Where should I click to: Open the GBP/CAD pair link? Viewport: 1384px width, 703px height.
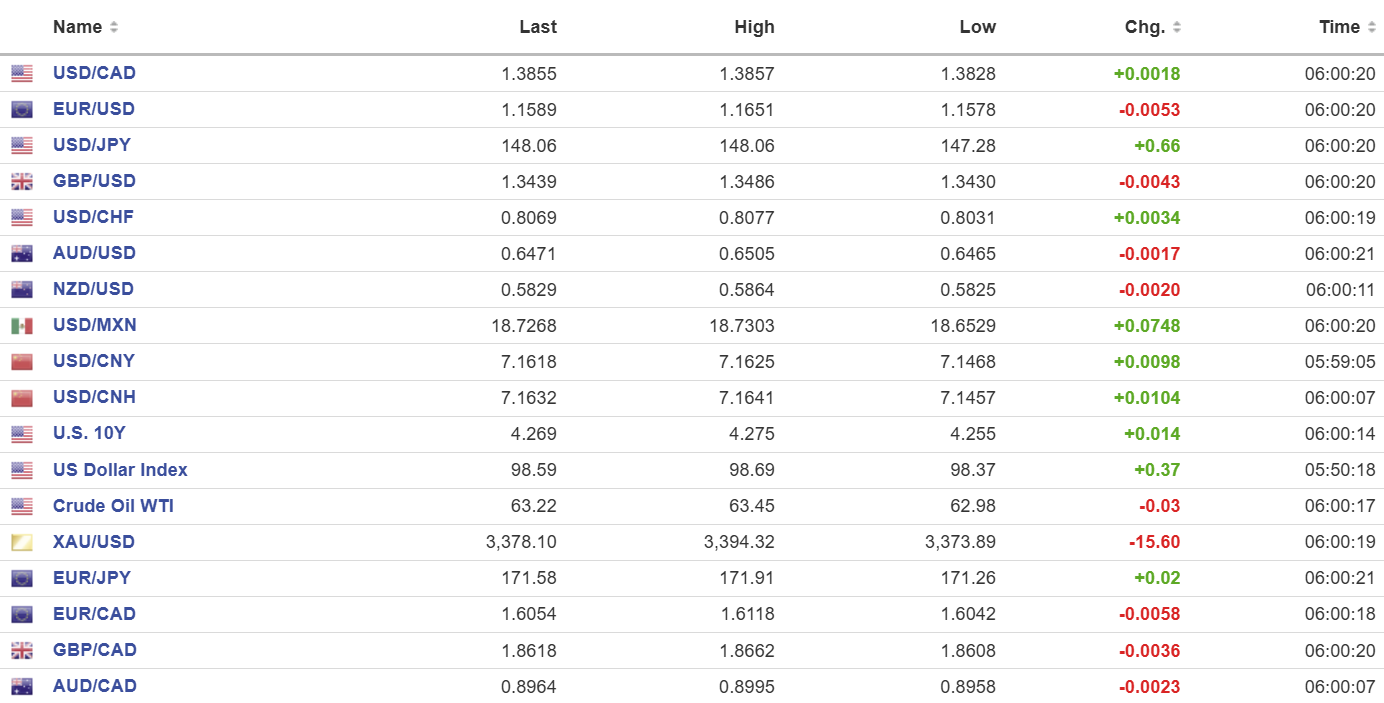(x=95, y=650)
